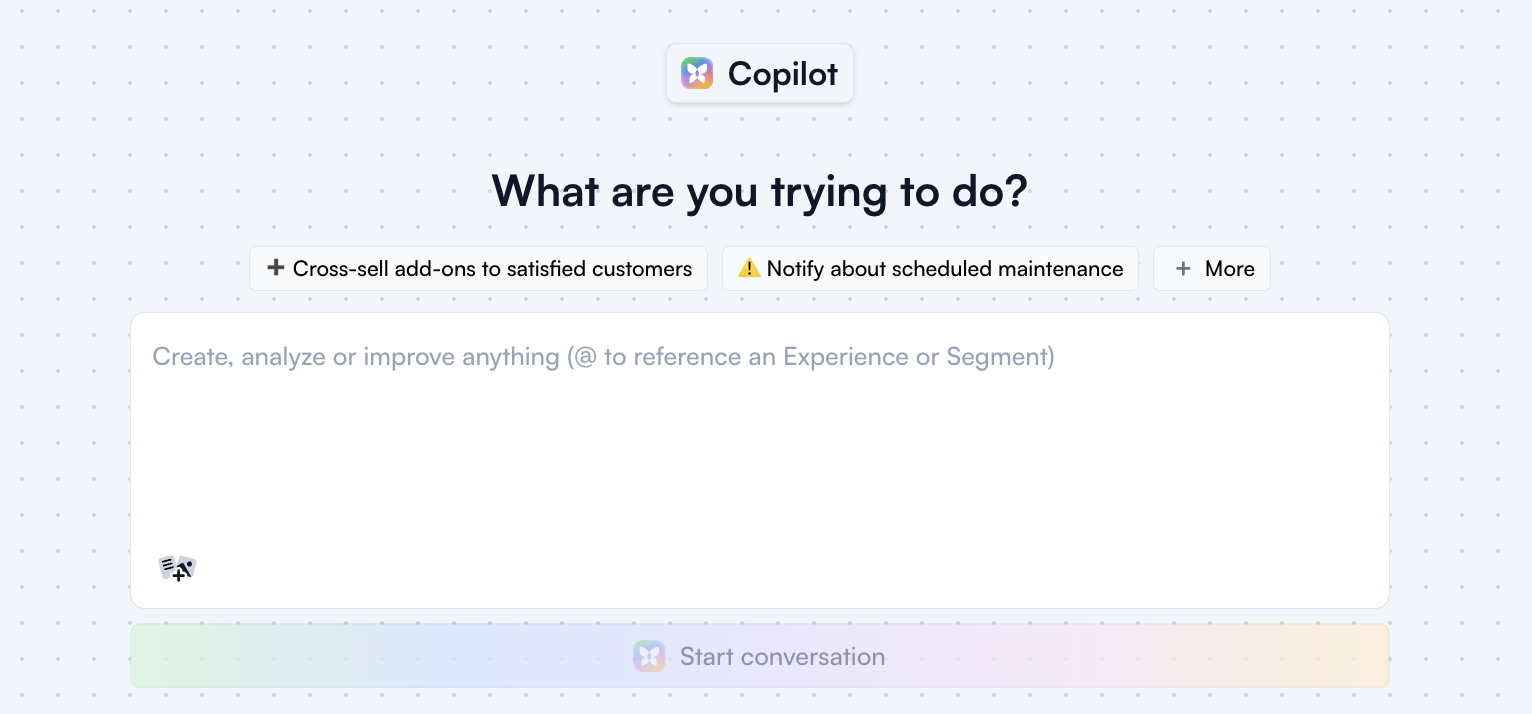Click the plus icon before Cross-sell add-ons
This screenshot has height=714, width=1532.
276,268
